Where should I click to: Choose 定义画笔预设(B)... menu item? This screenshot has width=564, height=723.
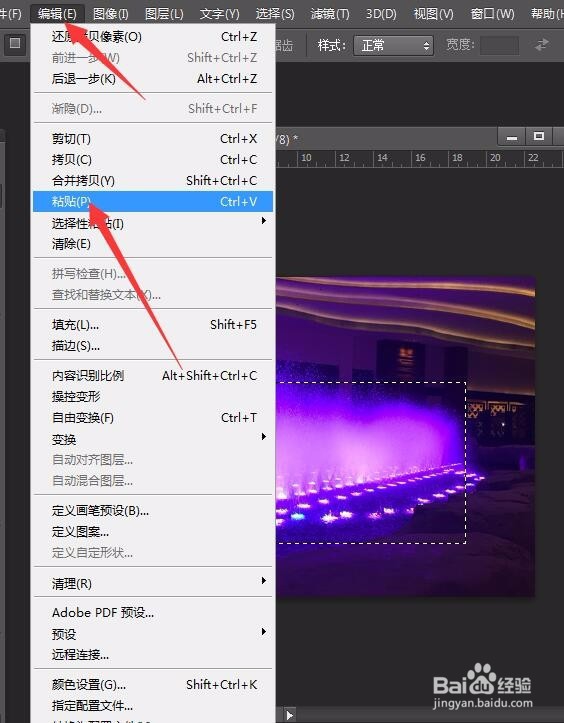(153, 511)
